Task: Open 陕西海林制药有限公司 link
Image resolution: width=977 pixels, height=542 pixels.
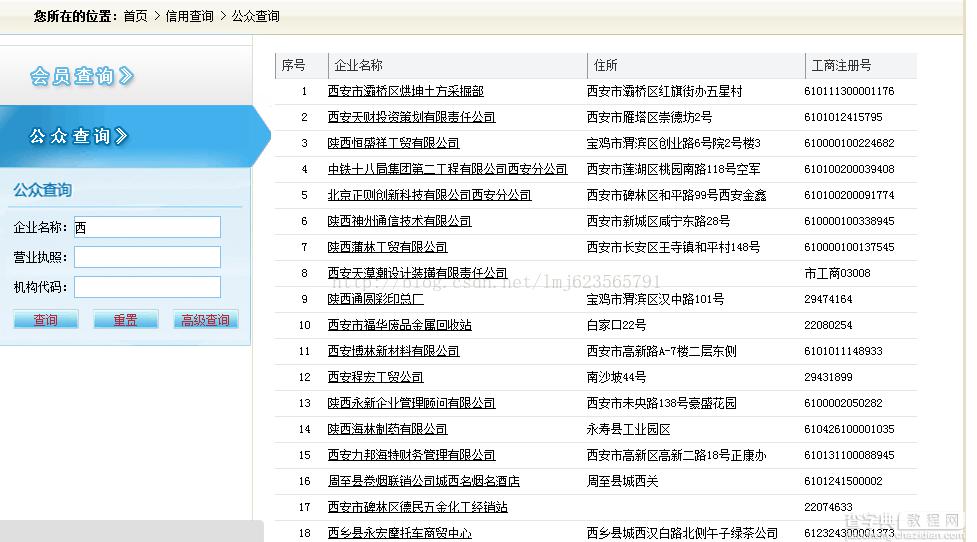Action: pos(388,429)
